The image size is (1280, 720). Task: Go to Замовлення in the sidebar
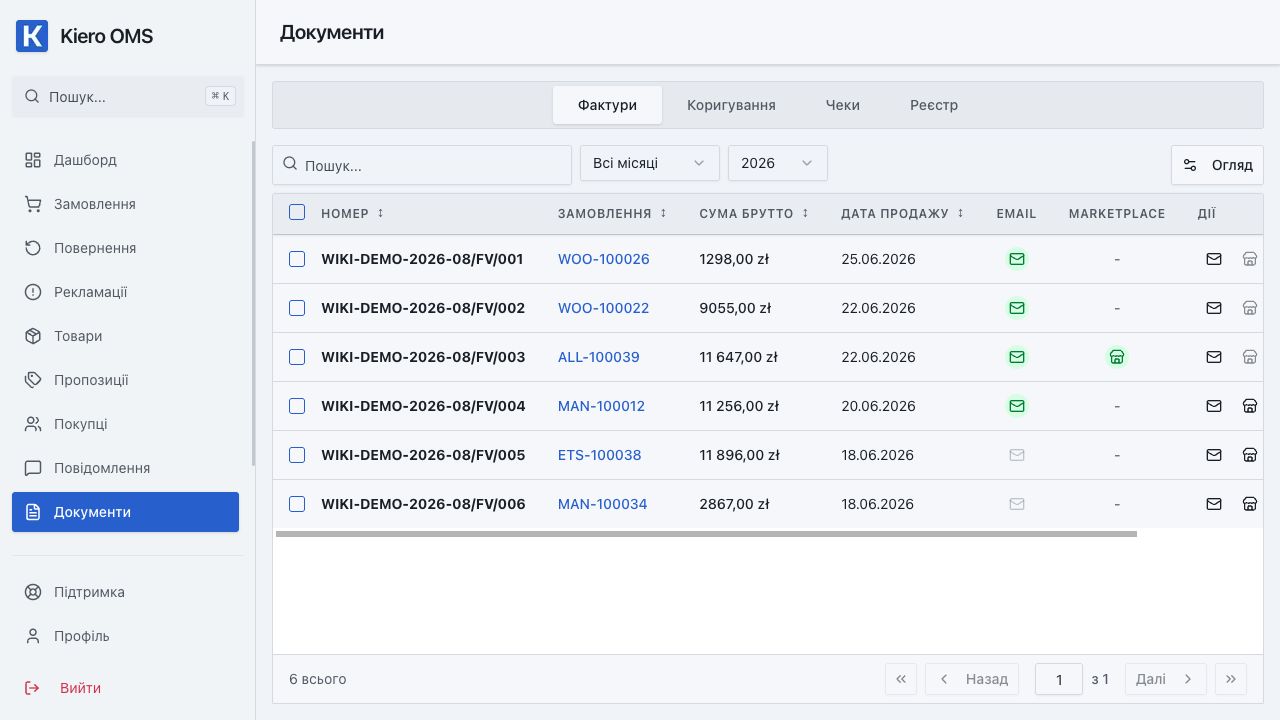point(125,204)
